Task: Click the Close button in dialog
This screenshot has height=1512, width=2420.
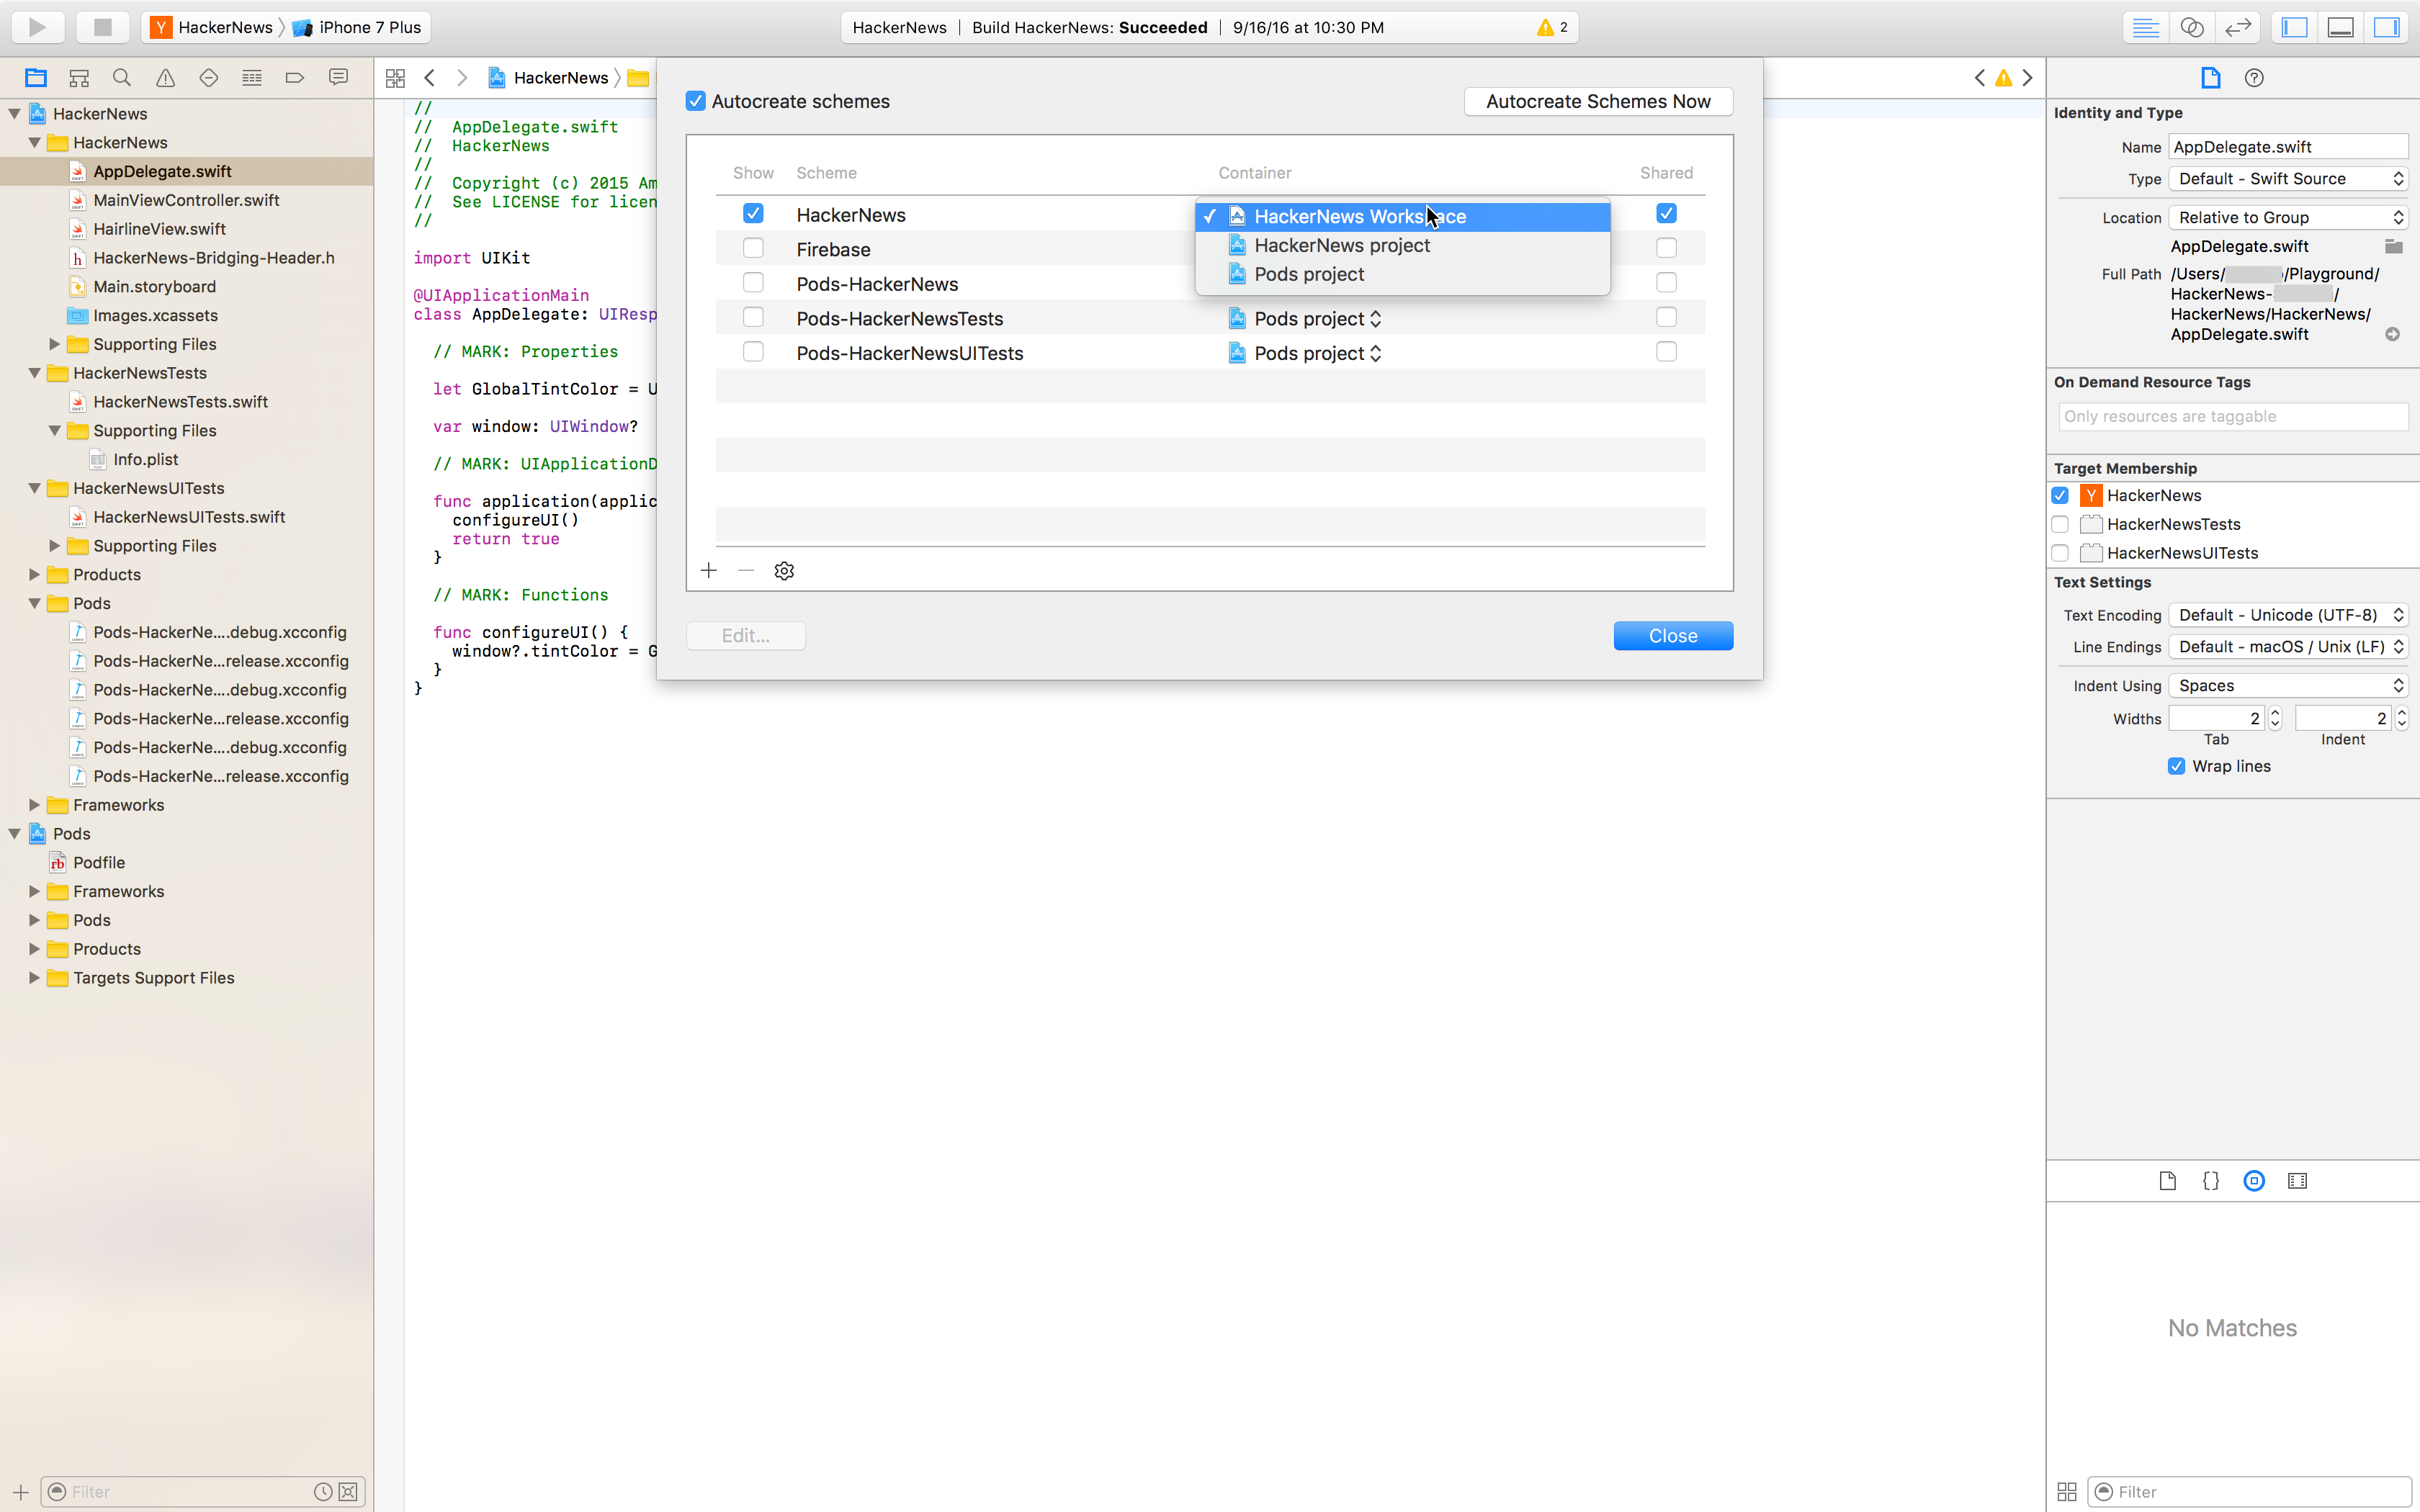Action: pyautogui.click(x=1672, y=634)
